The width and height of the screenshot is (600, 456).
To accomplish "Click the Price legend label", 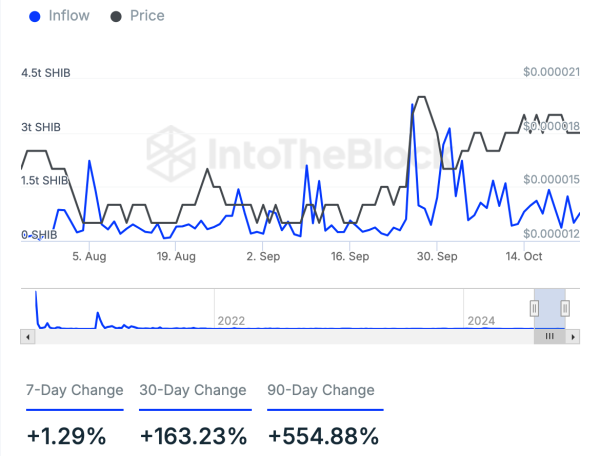I will pos(147,16).
